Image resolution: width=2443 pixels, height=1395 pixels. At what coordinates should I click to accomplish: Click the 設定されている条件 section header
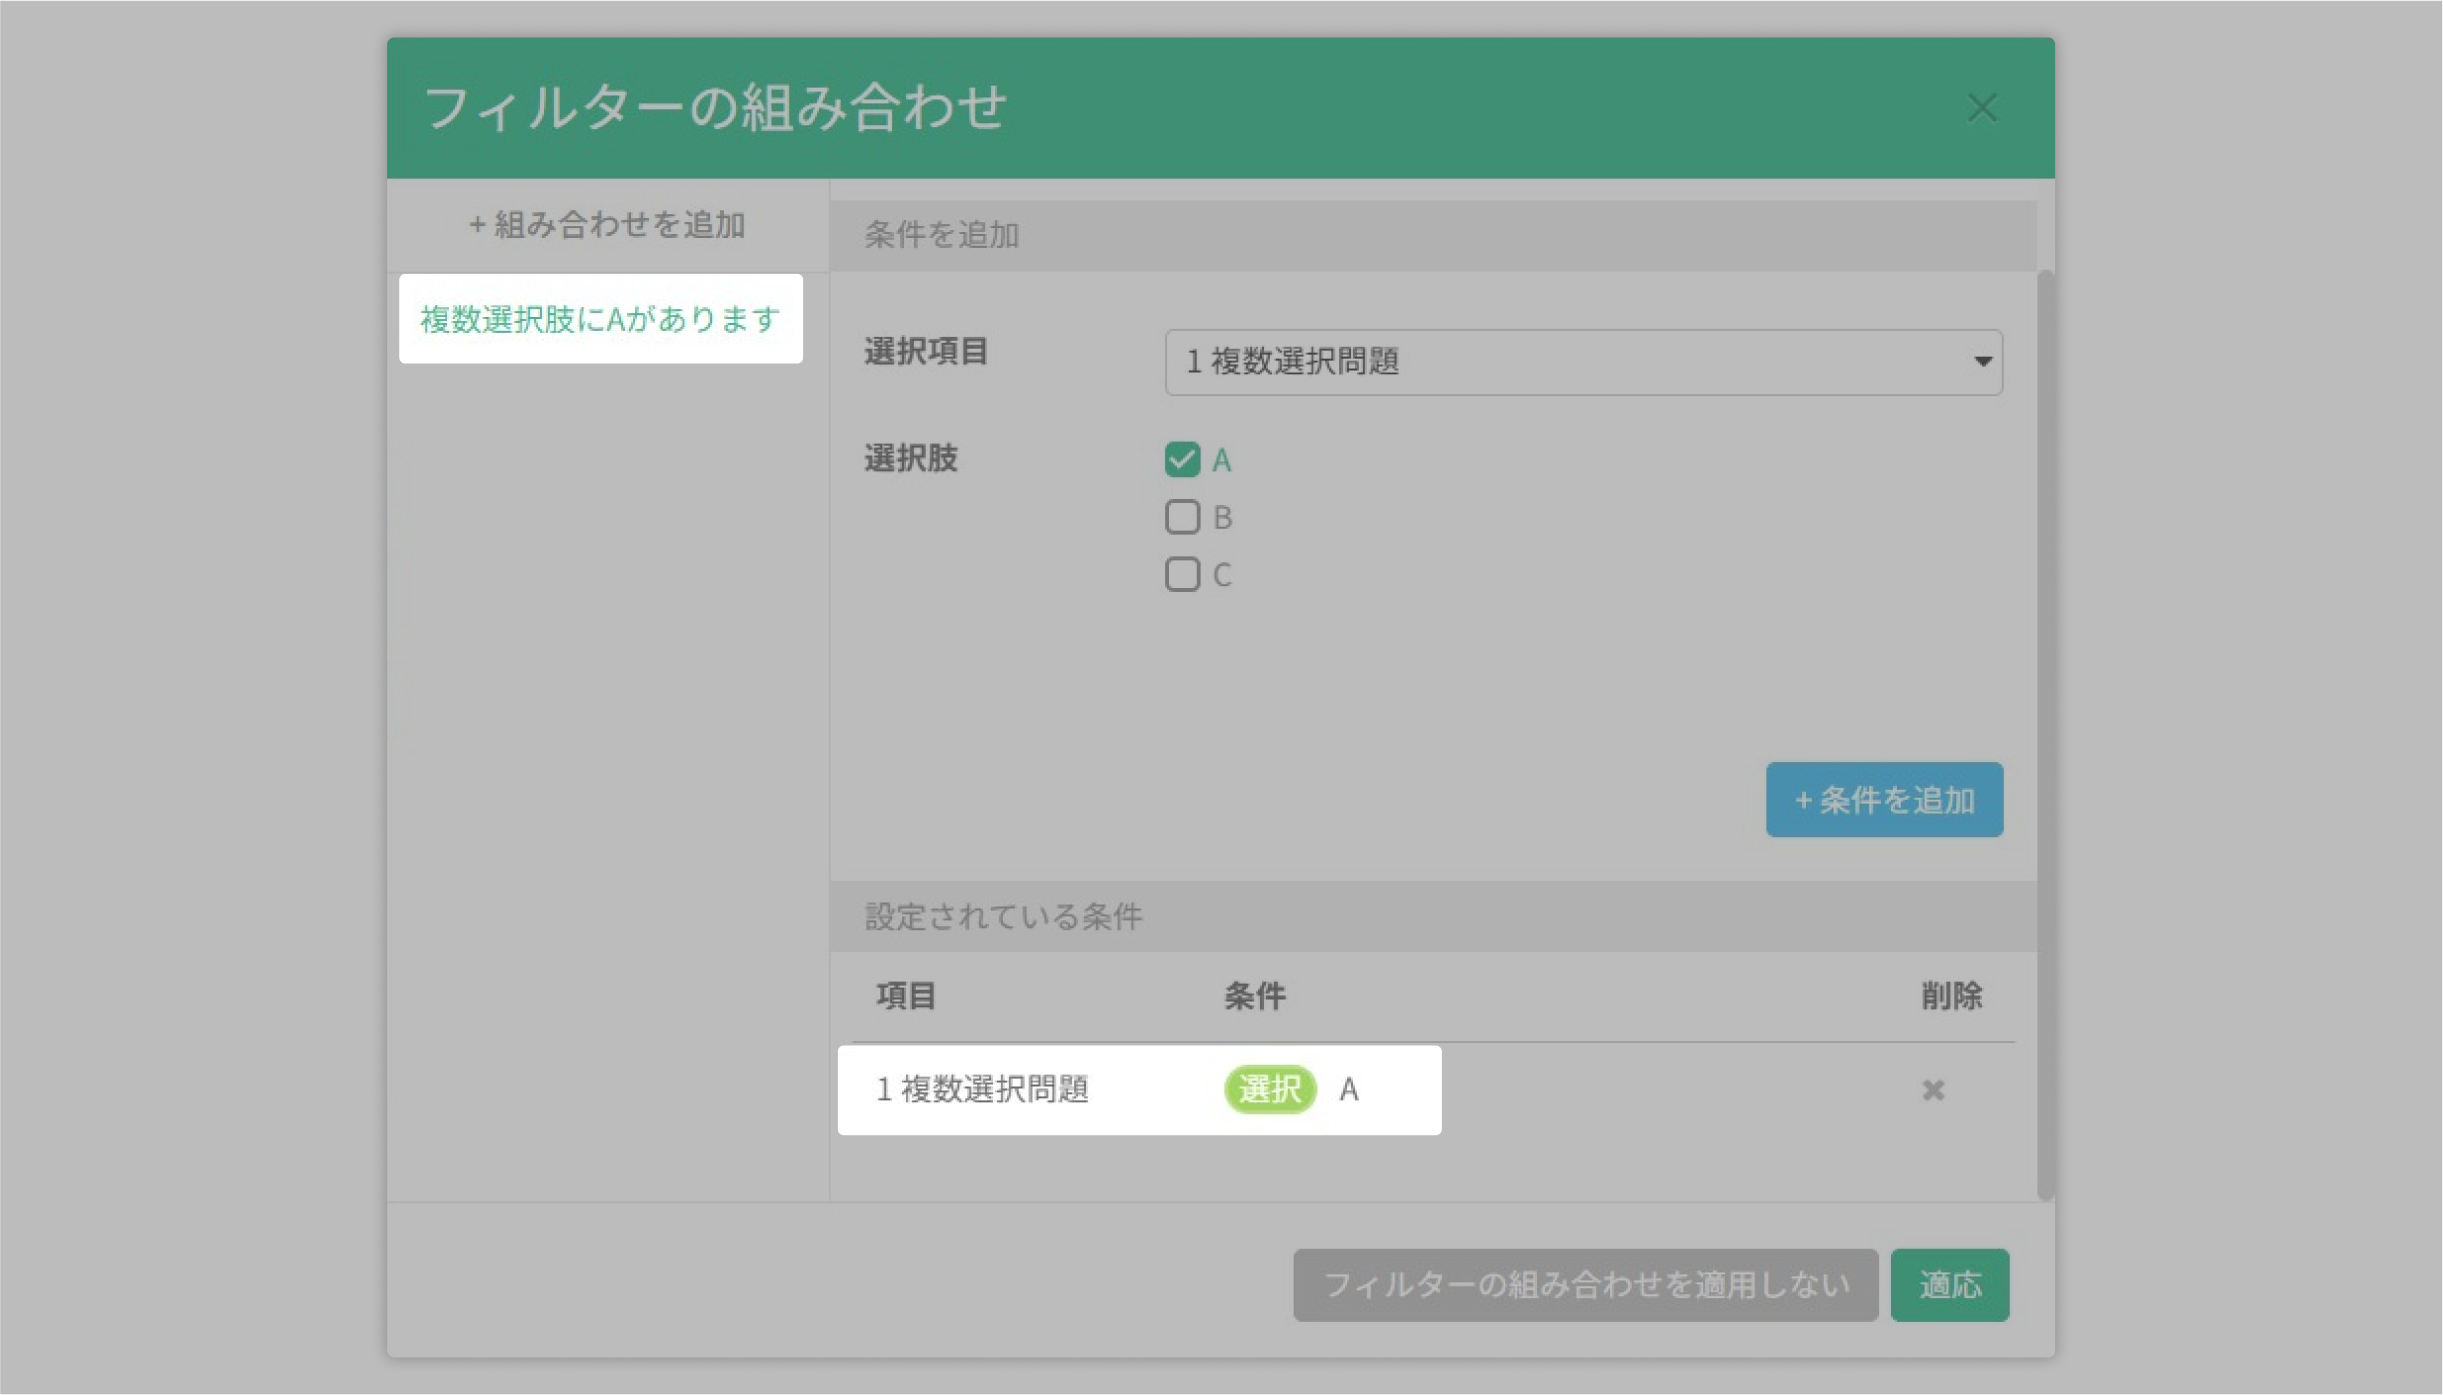[x=1433, y=916]
